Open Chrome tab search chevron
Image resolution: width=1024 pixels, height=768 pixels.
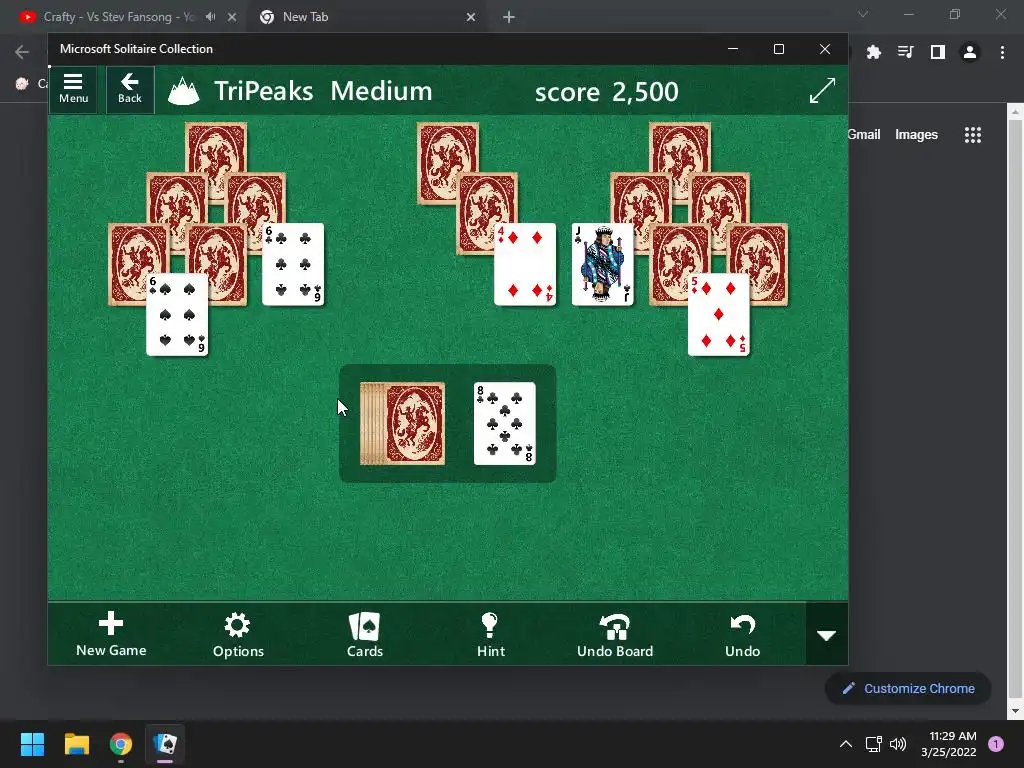tap(863, 14)
